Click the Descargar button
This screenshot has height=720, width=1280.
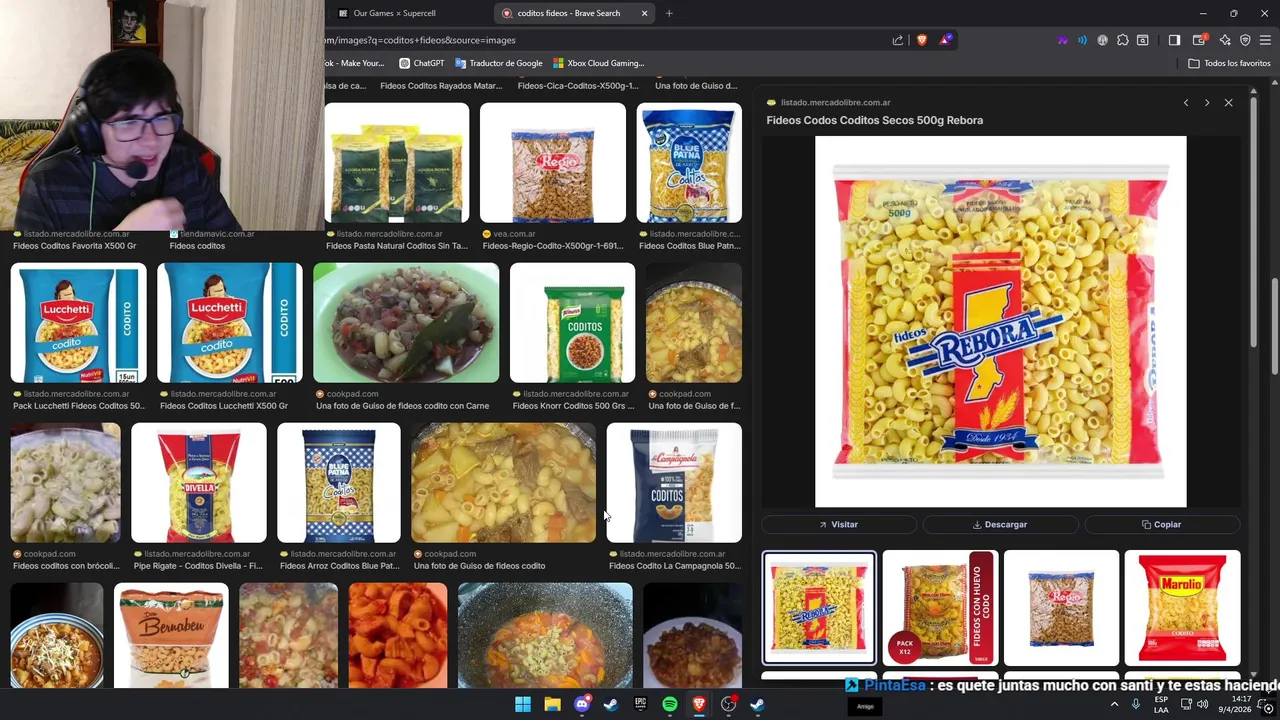point(1000,524)
